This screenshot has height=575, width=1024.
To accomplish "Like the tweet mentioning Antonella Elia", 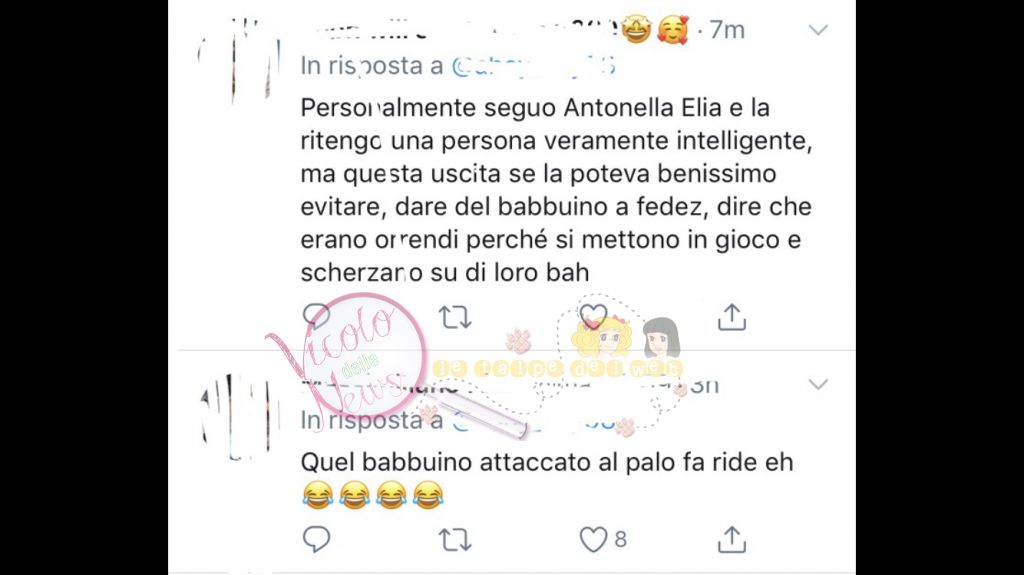I will tap(593, 317).
